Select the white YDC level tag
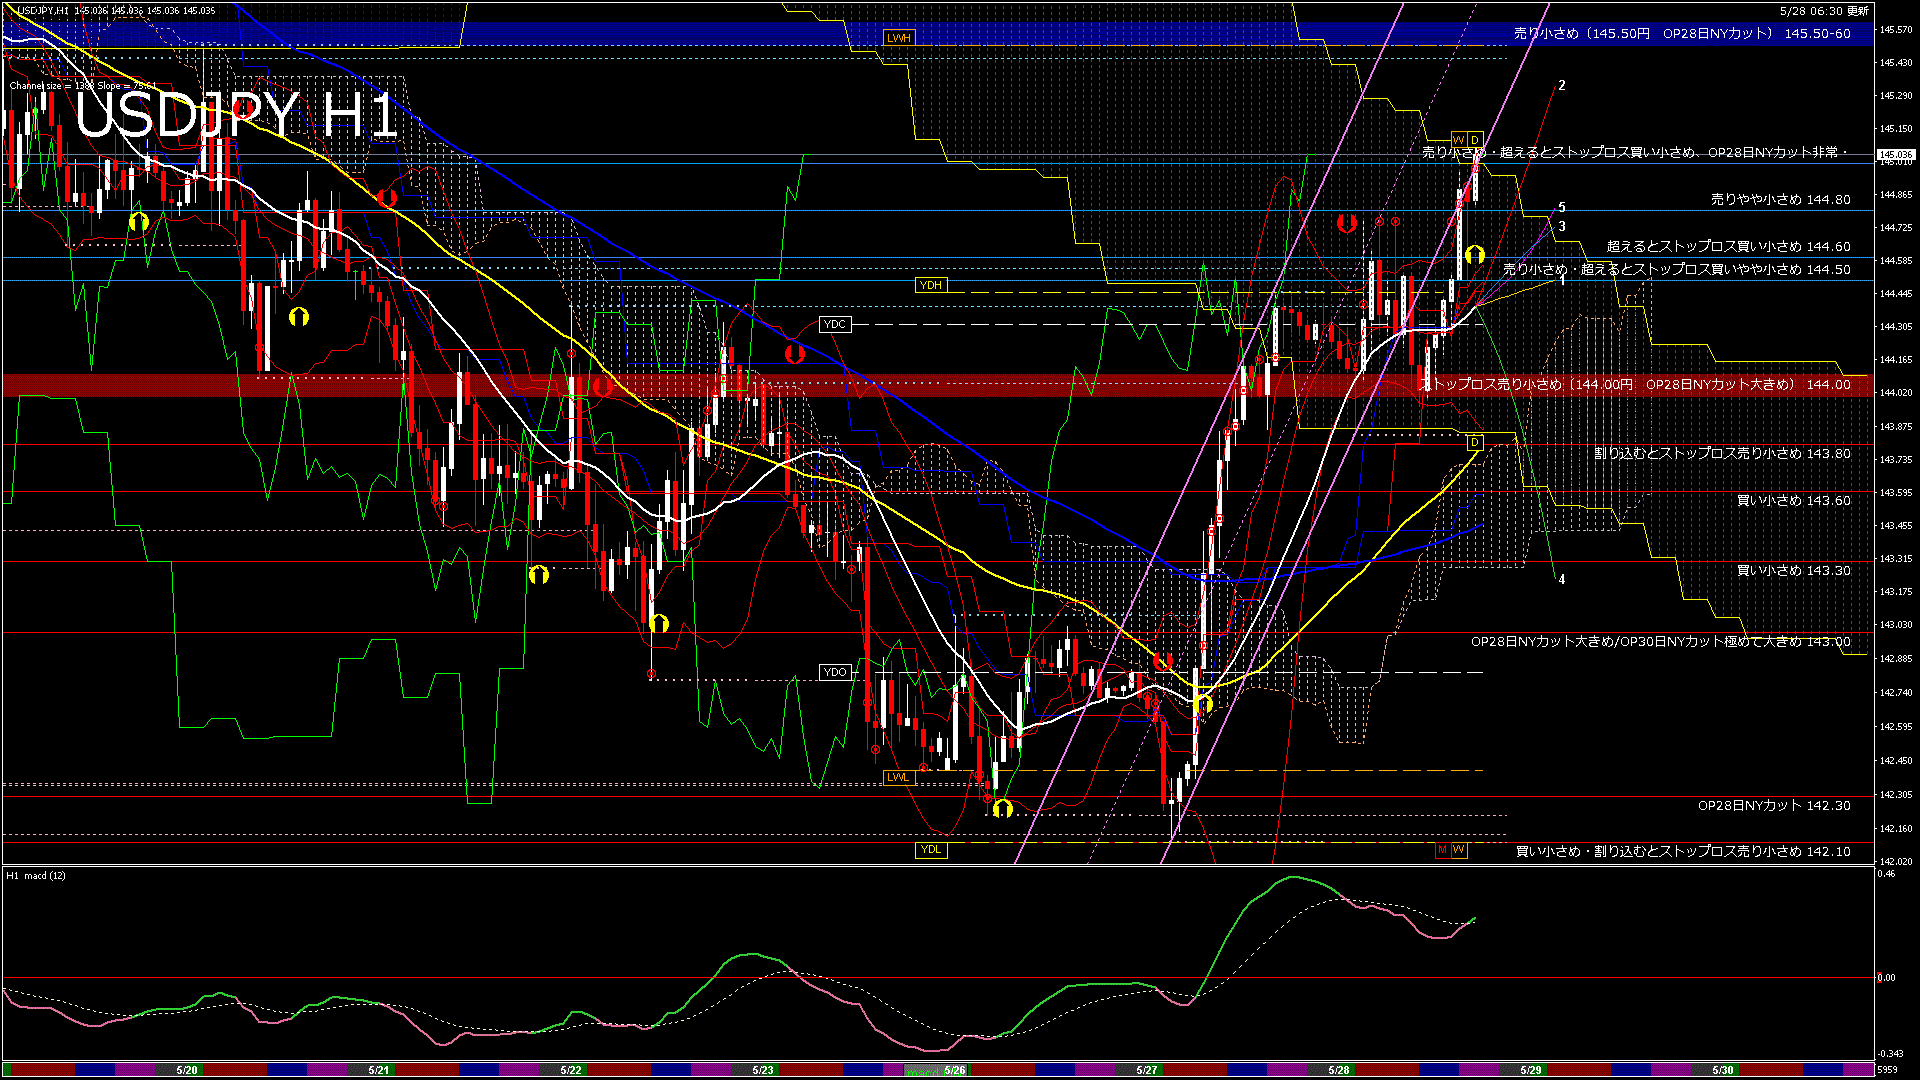 [x=834, y=324]
